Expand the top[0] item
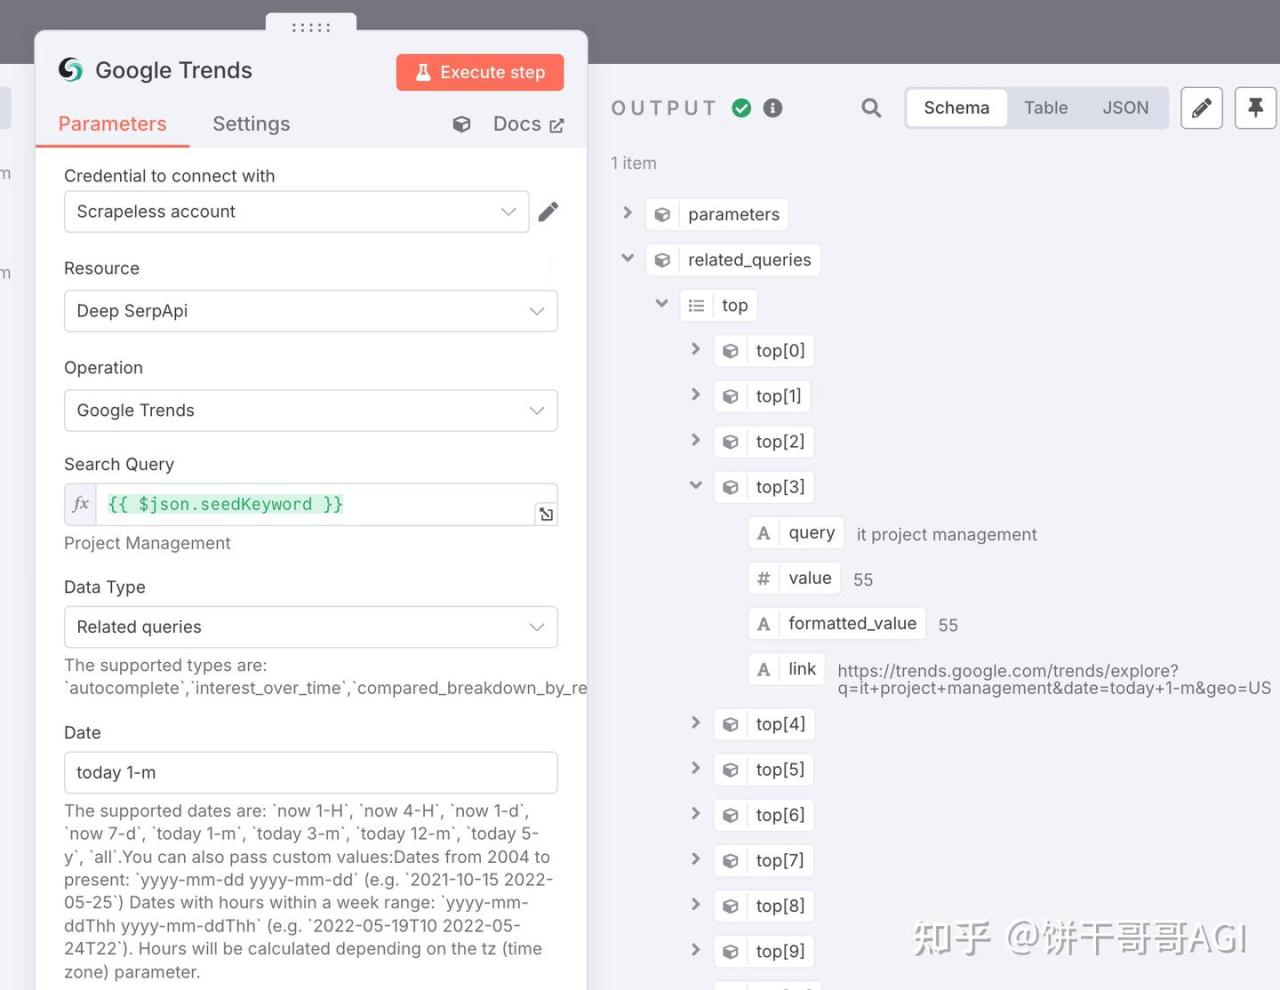This screenshot has height=990, width=1280. point(695,349)
